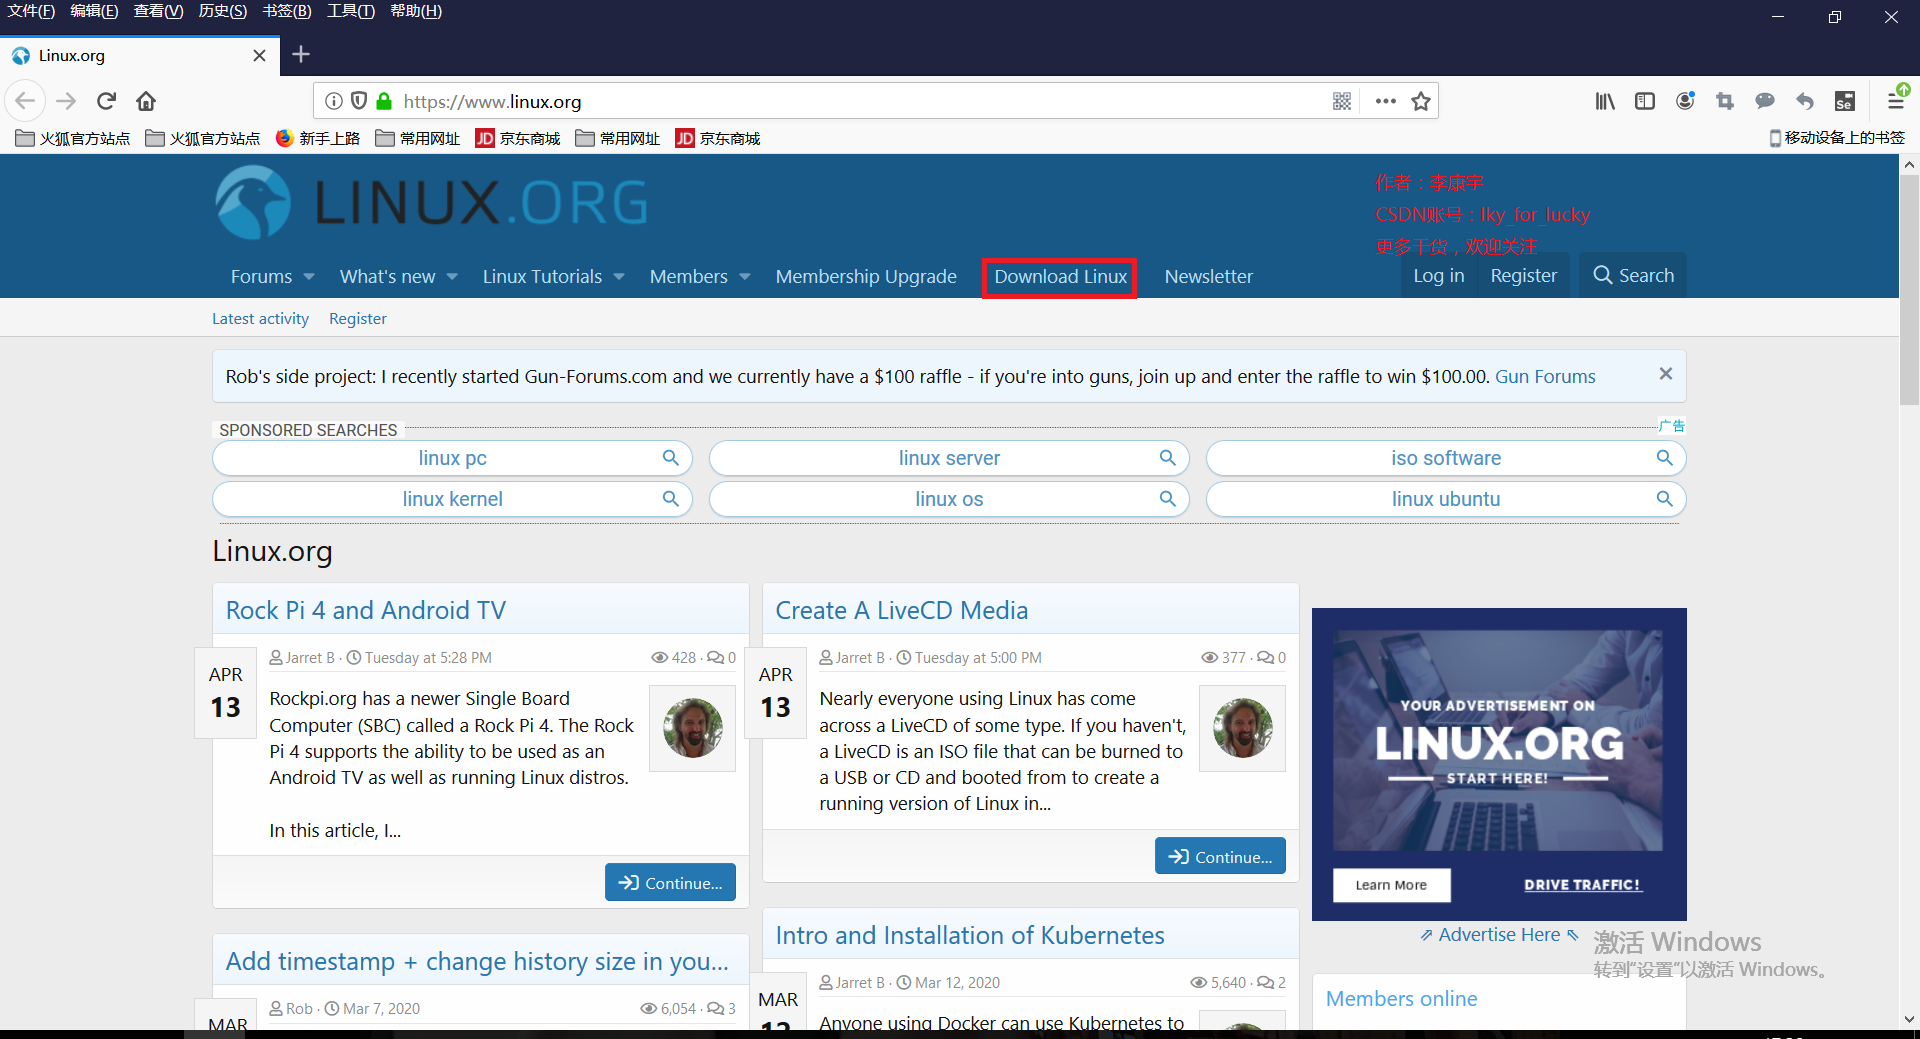Open the 书签(B) menu

pos(286,11)
